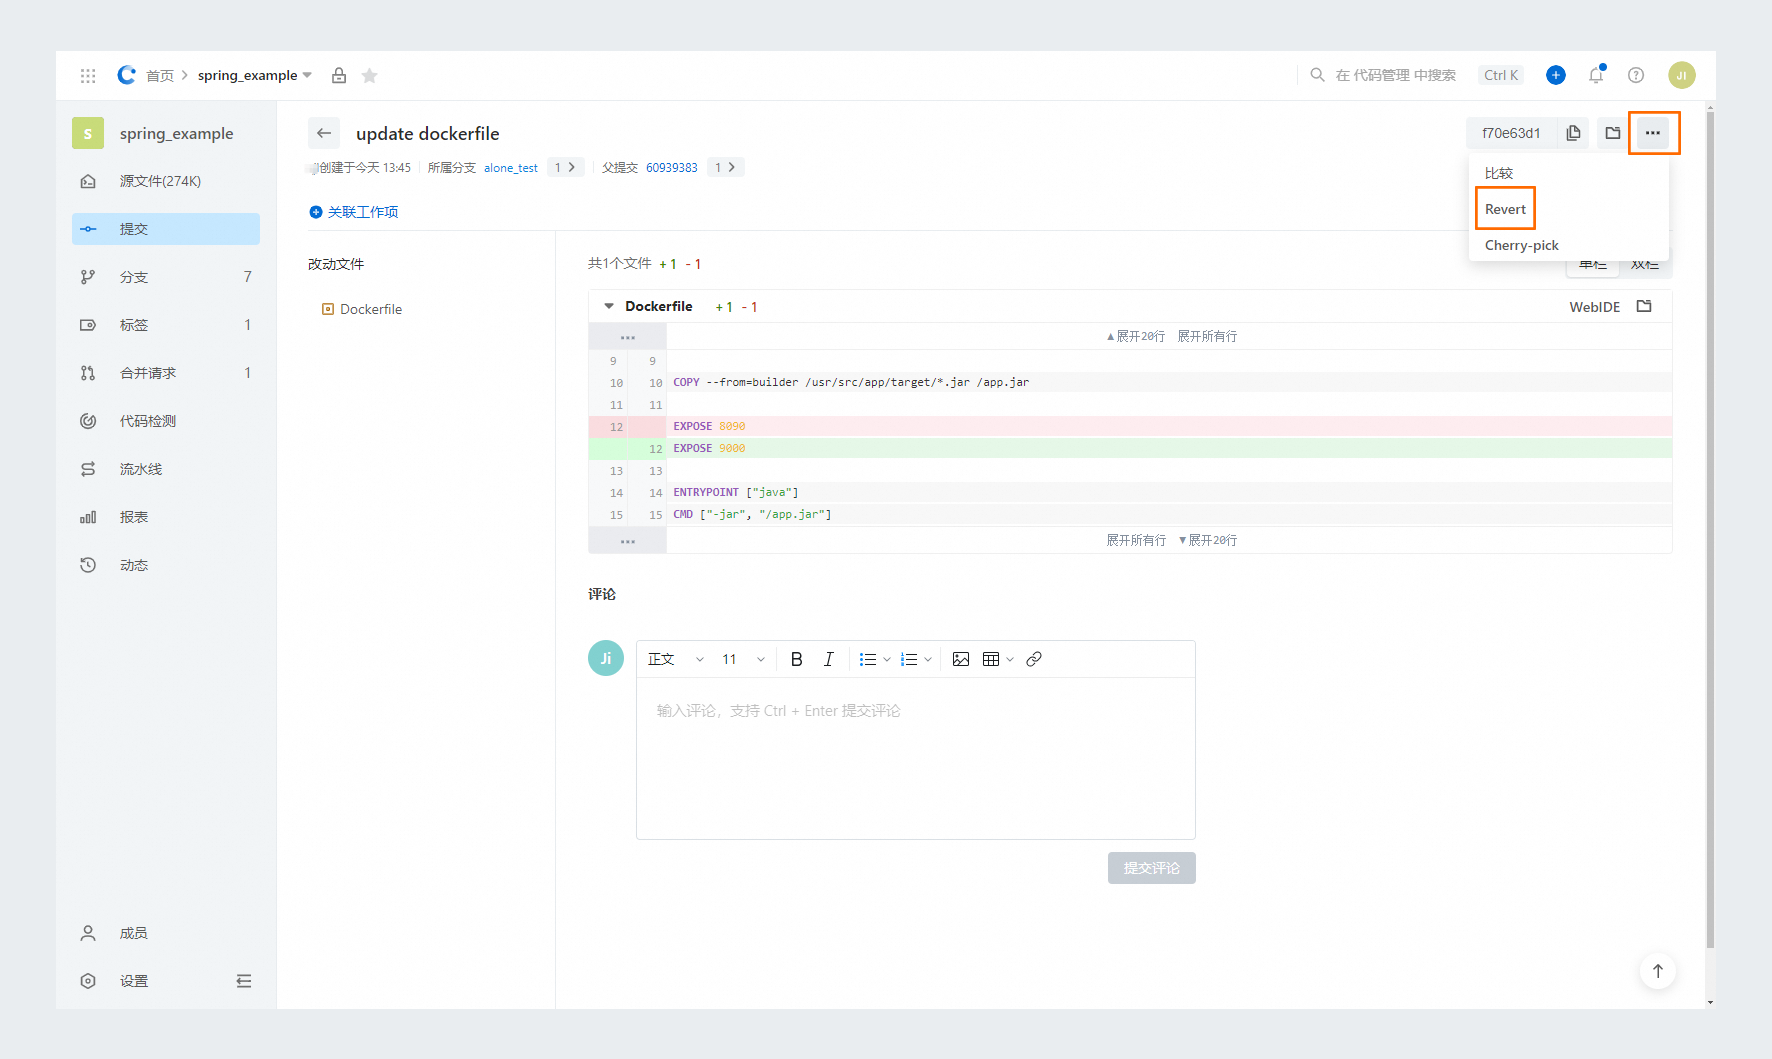1772x1059 pixels.
Task: Open 标签 tags in sidebar
Action: point(166,325)
